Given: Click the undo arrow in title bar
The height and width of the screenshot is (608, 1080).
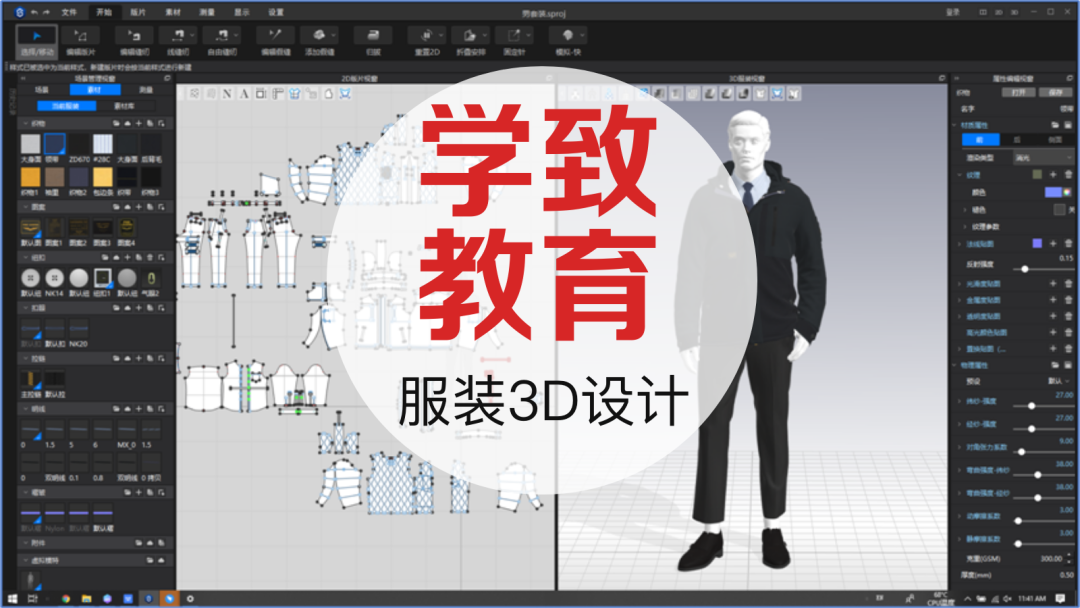Looking at the screenshot, I should point(34,12).
